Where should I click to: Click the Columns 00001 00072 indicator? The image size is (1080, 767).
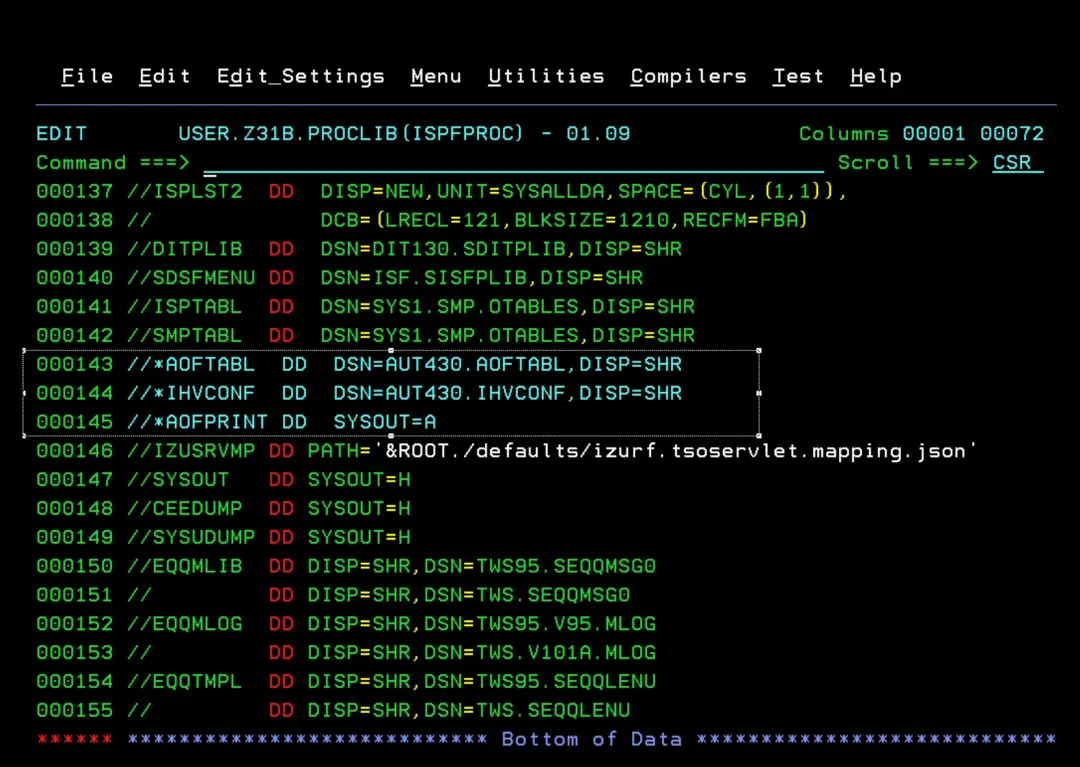pos(922,134)
